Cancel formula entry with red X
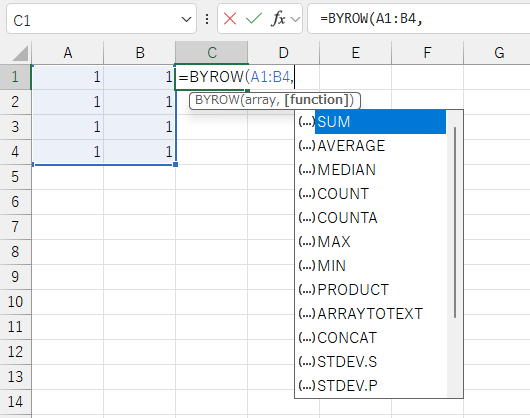The image size is (530, 418). (230, 19)
